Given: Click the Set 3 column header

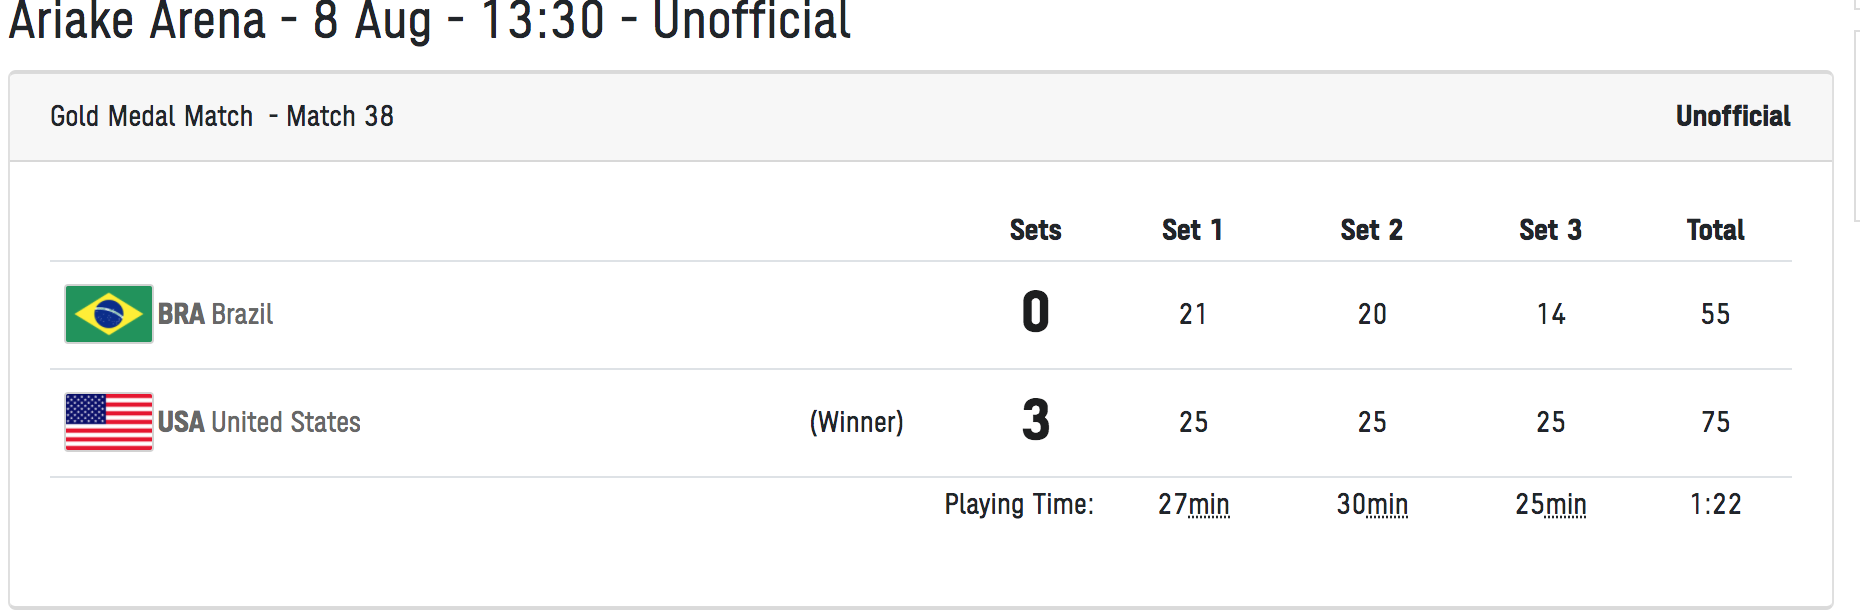Looking at the screenshot, I should pyautogui.click(x=1550, y=230).
